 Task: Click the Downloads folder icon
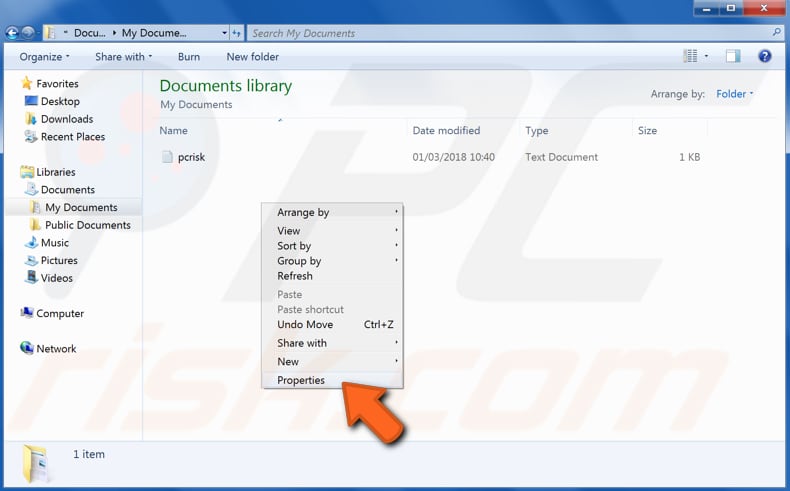pyautogui.click(x=31, y=119)
